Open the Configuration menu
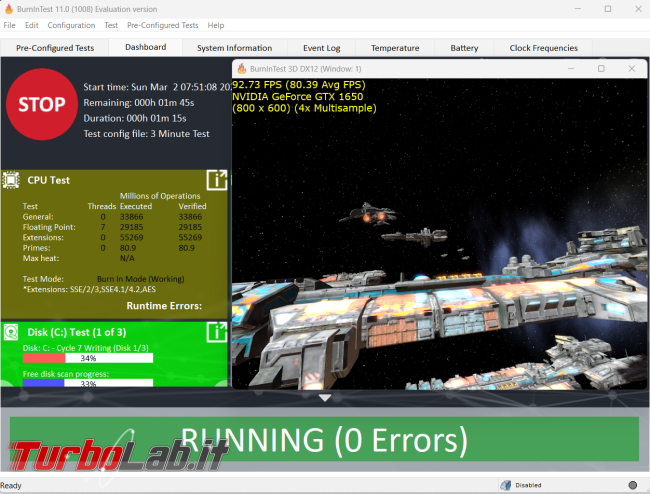This screenshot has width=650, height=494. [x=71, y=25]
